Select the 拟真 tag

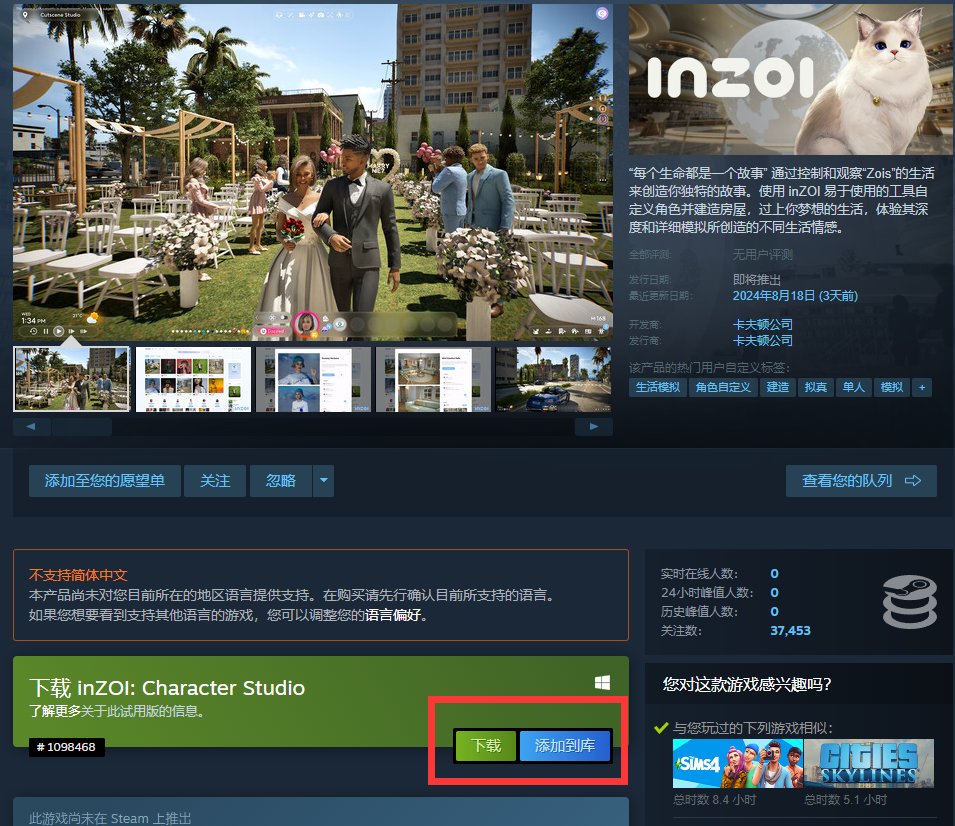[x=816, y=387]
